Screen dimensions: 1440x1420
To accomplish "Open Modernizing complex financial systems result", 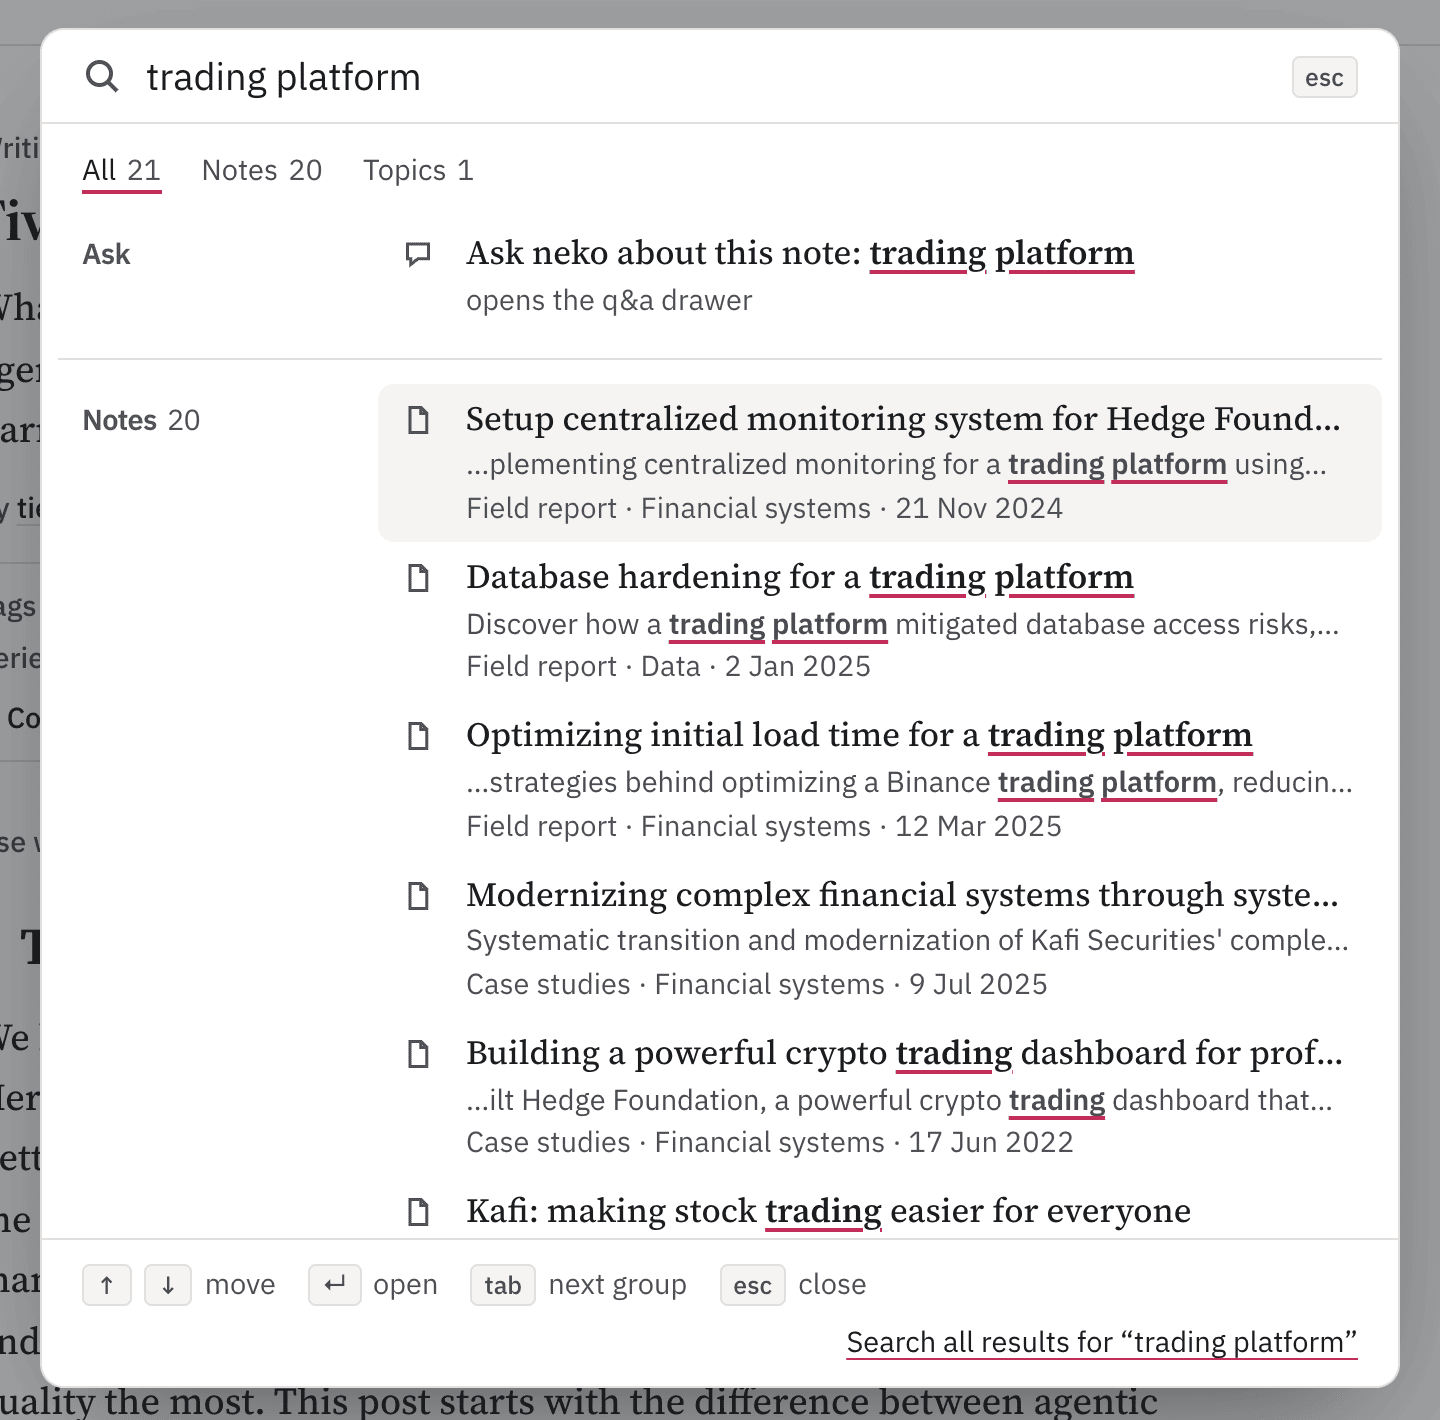I will 880,938.
